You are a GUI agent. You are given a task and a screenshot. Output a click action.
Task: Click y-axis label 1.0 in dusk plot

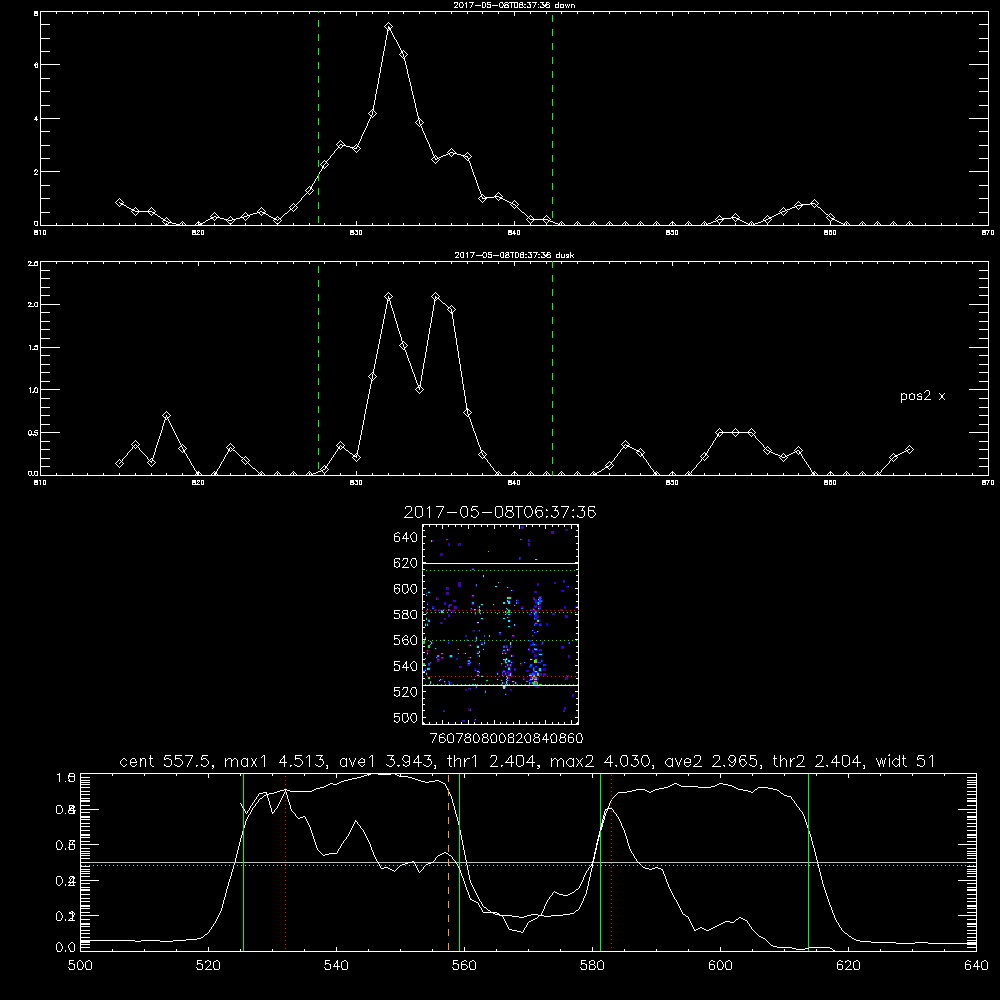[x=34, y=390]
